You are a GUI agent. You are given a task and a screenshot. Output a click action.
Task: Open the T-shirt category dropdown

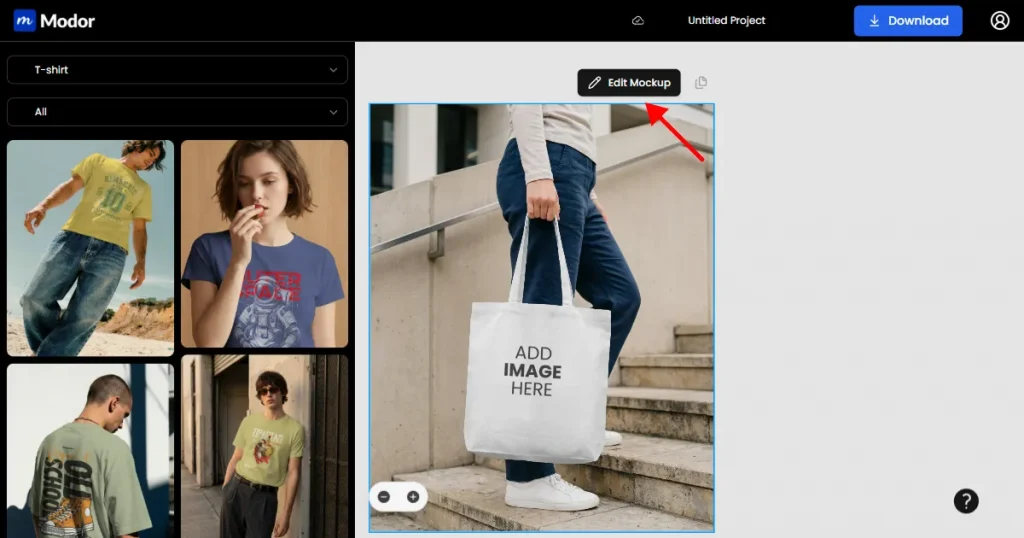tap(177, 70)
